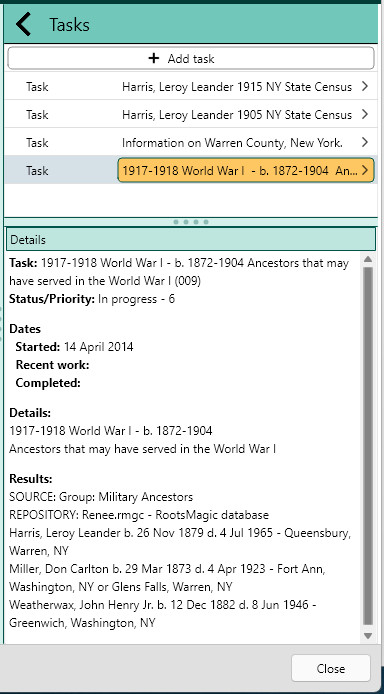
Task: Click the plus icon on Add task
Action: tap(154, 58)
